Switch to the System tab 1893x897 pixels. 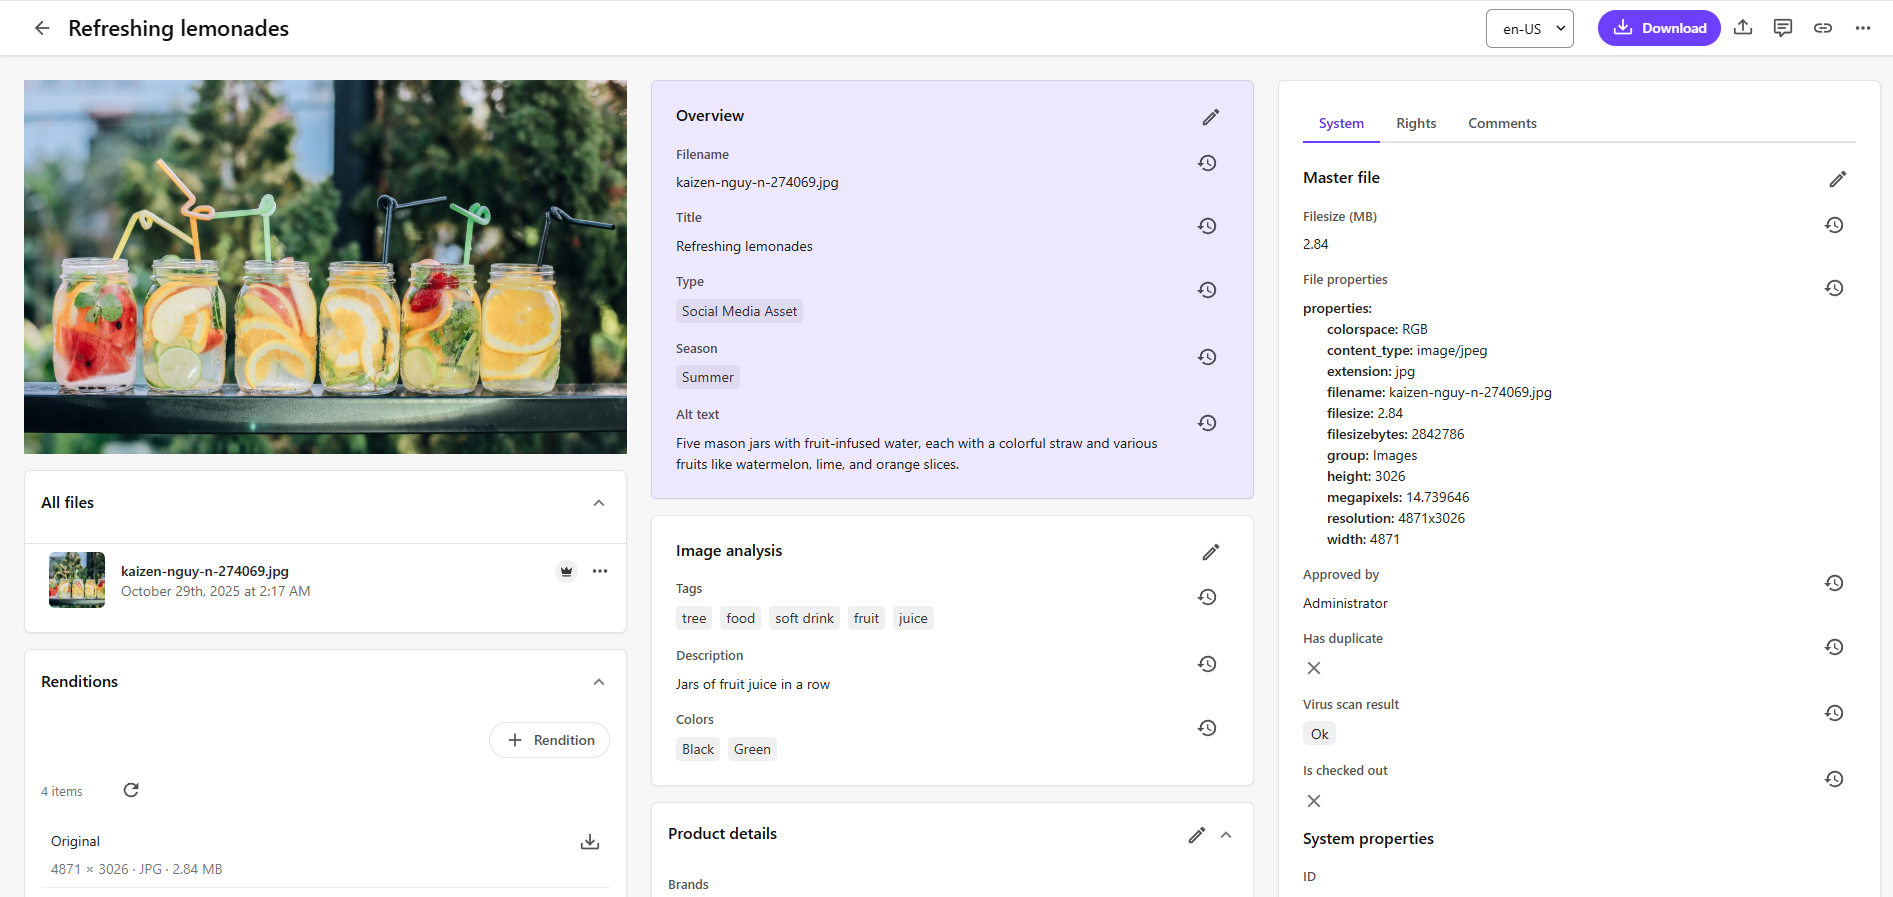coord(1341,123)
